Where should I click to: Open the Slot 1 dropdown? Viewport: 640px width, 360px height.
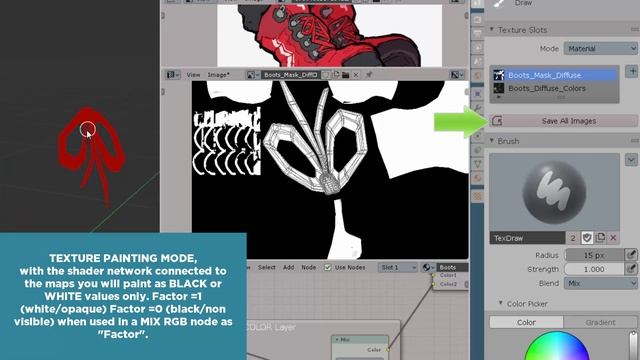pos(398,267)
